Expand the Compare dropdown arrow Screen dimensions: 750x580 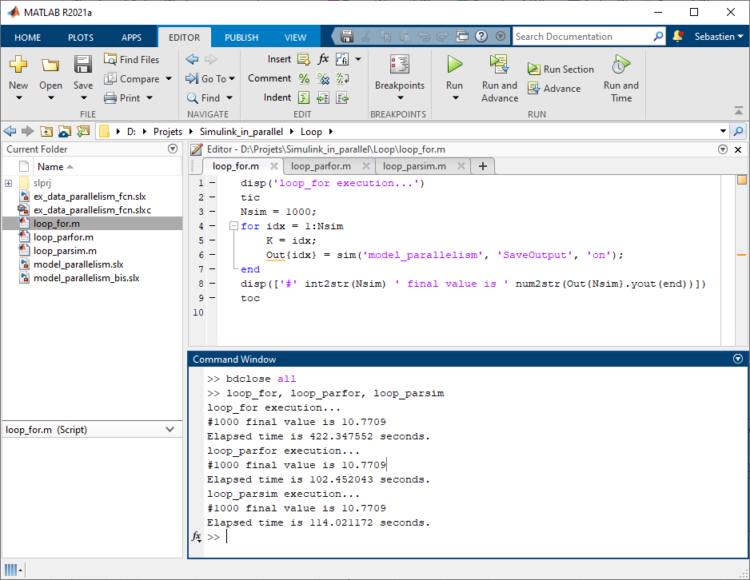point(169,78)
